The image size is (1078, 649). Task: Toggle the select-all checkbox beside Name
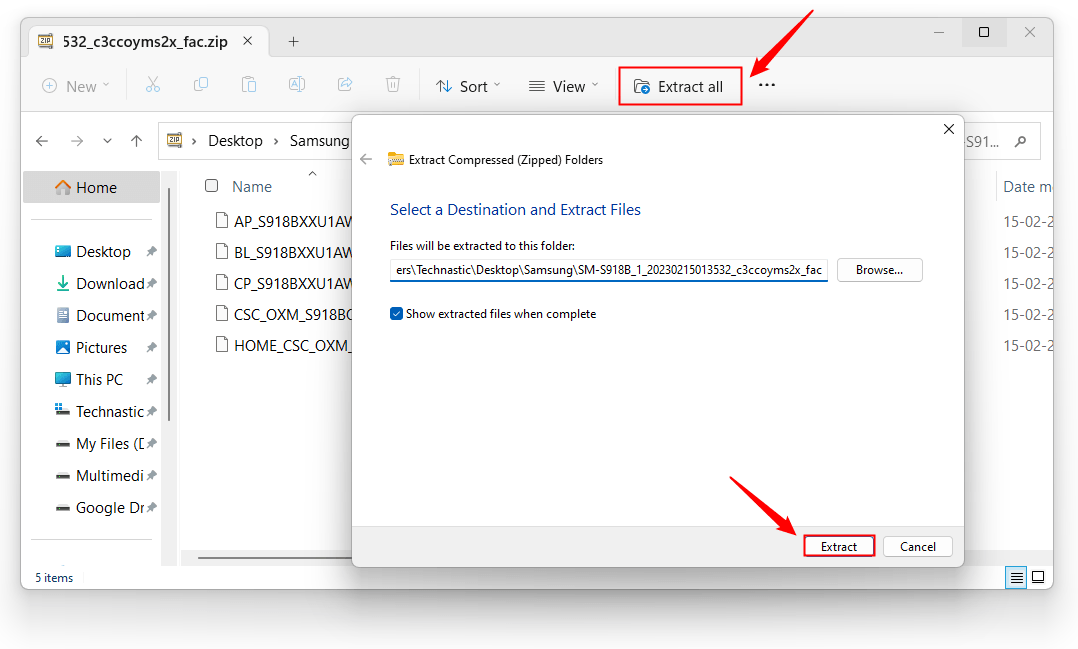click(211, 186)
